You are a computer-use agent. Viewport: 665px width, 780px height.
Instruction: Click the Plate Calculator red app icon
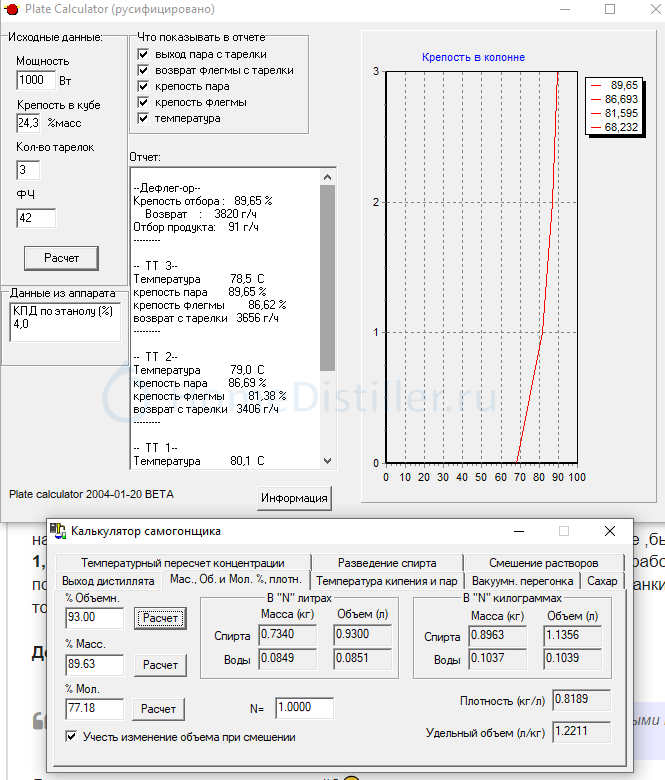point(11,9)
